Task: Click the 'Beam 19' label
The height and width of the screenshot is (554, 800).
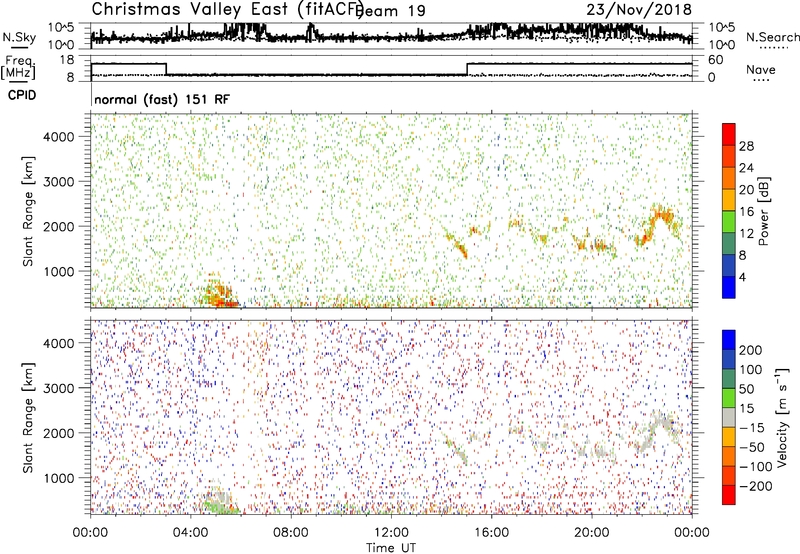Action: pyautogui.click(x=390, y=11)
